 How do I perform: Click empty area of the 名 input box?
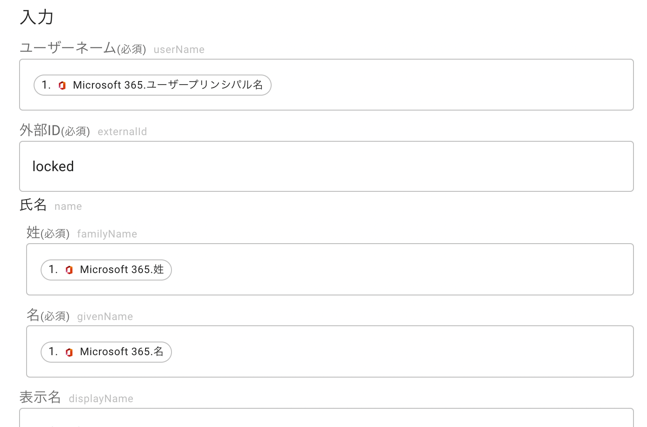[400, 352]
